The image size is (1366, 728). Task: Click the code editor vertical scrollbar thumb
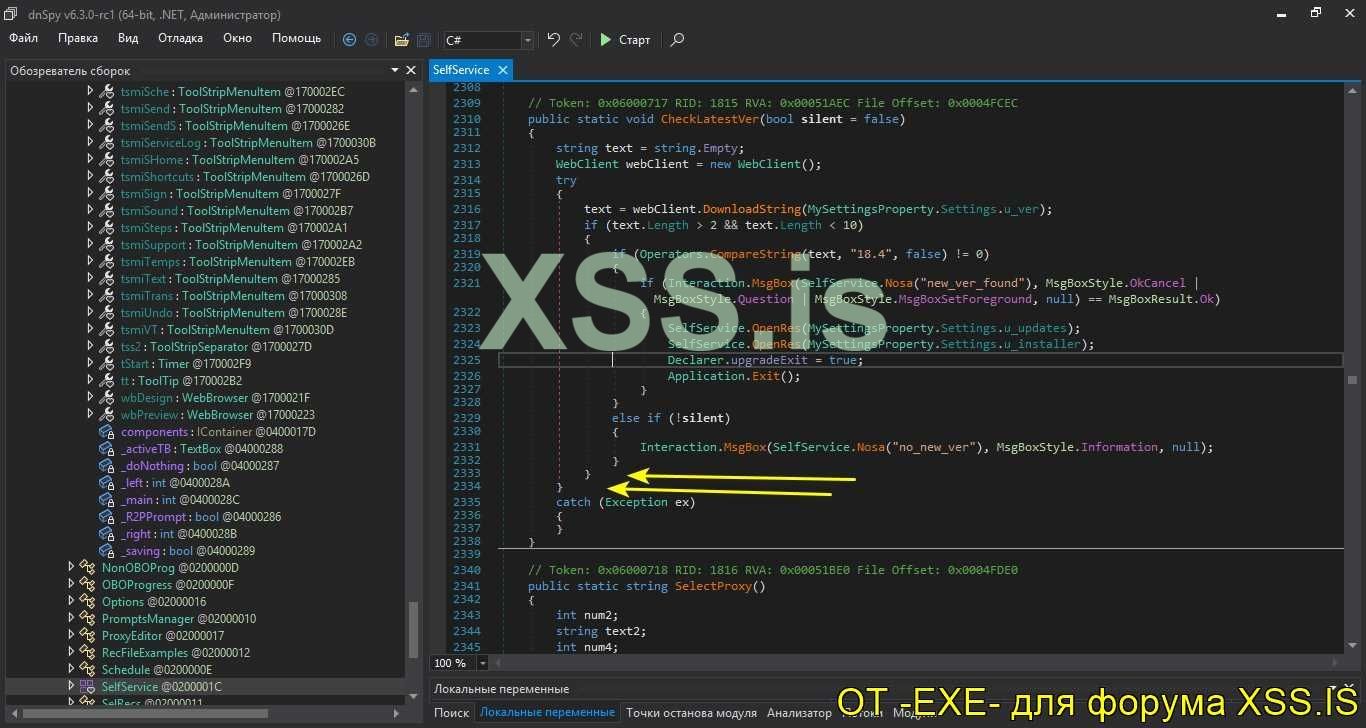tap(1352, 380)
